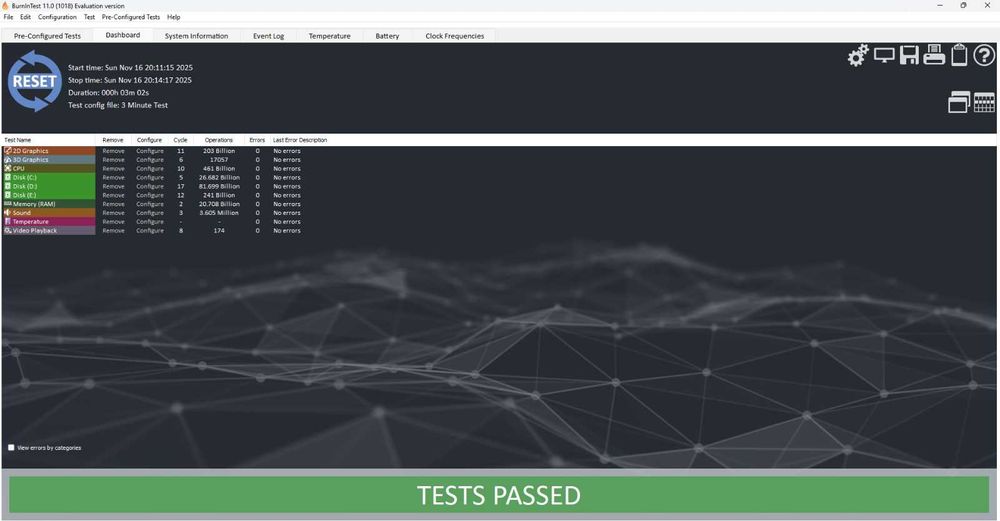Viewport: 1000px width, 521px height.
Task: Click the Memory (RAM) module icon
Action: (x=8, y=204)
